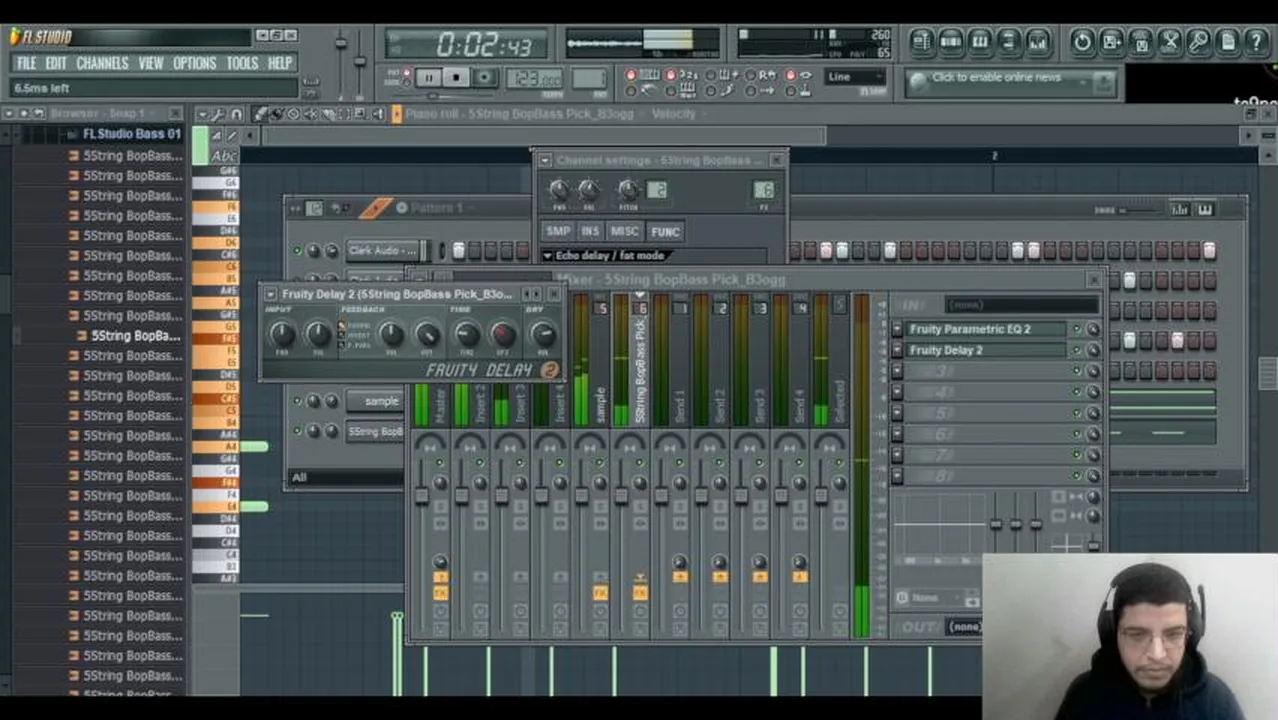Open the FILE menu
1278x720 pixels.
tap(27, 63)
